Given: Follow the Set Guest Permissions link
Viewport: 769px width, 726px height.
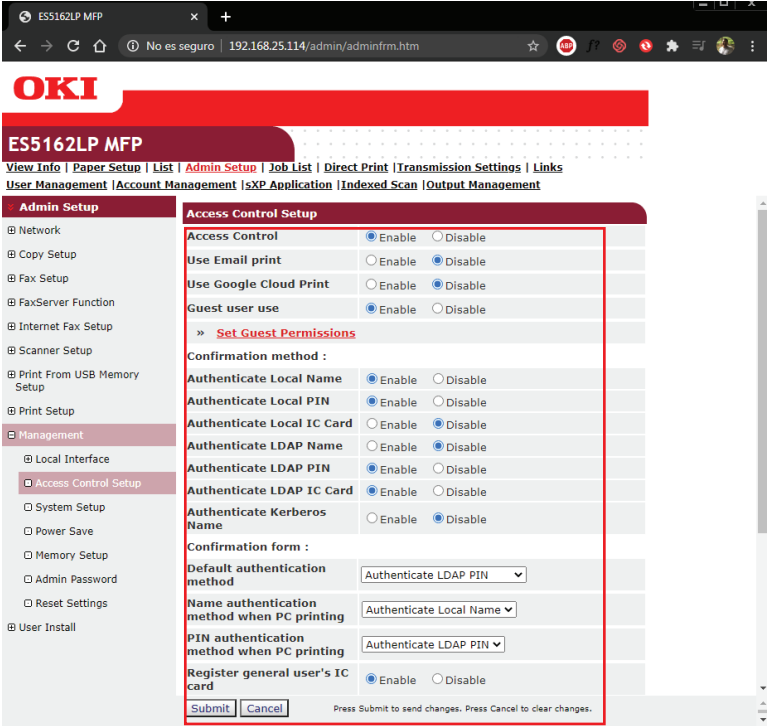Looking at the screenshot, I should tap(285, 333).
